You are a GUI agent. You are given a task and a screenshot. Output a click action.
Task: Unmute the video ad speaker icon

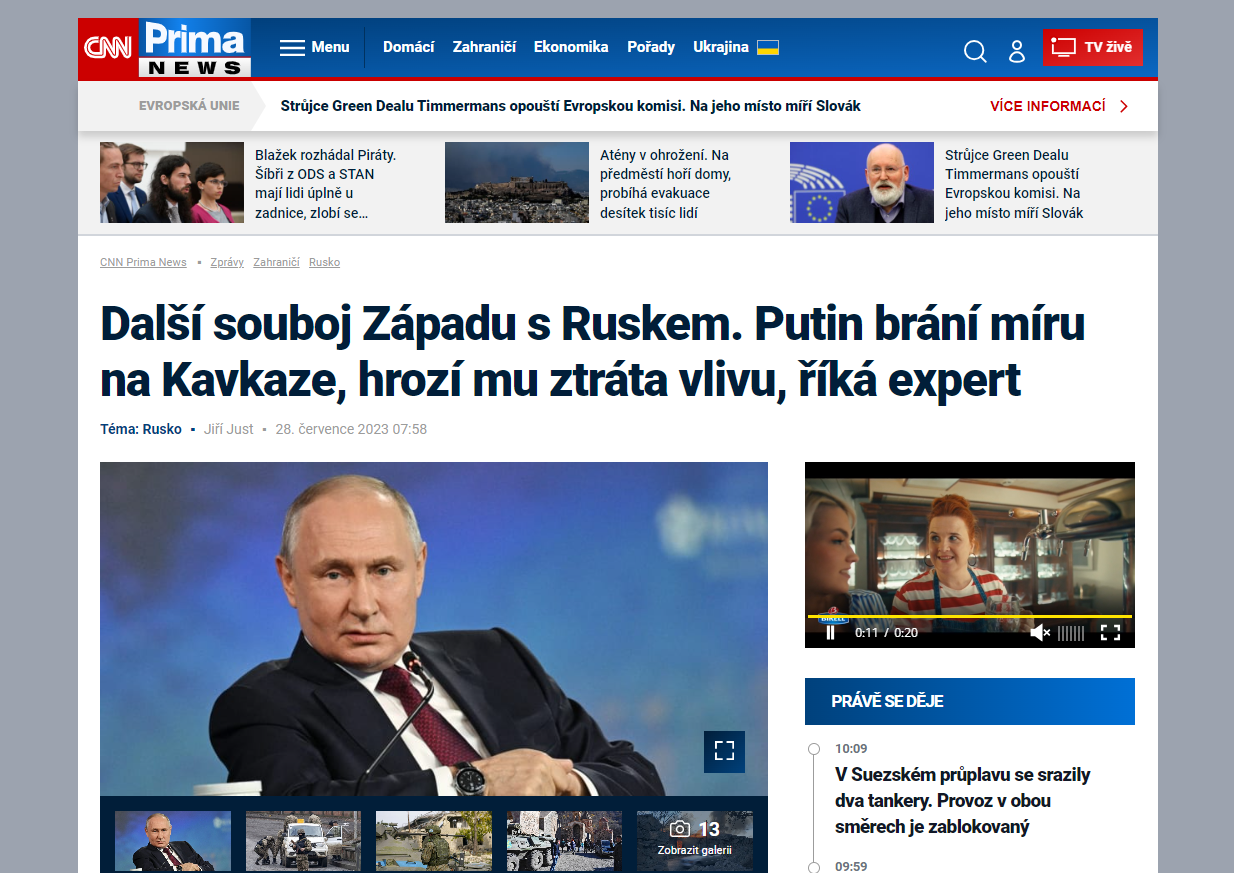1040,632
